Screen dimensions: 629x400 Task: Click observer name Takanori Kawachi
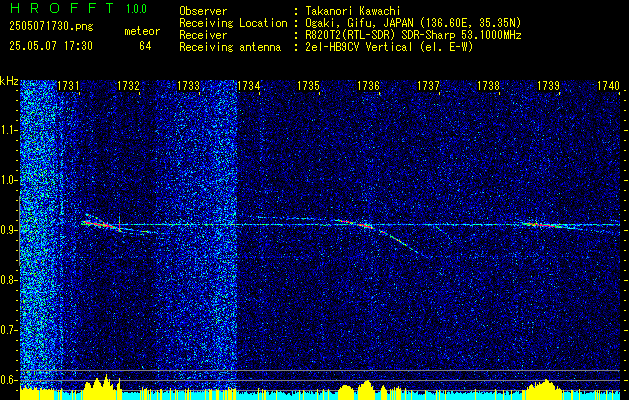353,11
